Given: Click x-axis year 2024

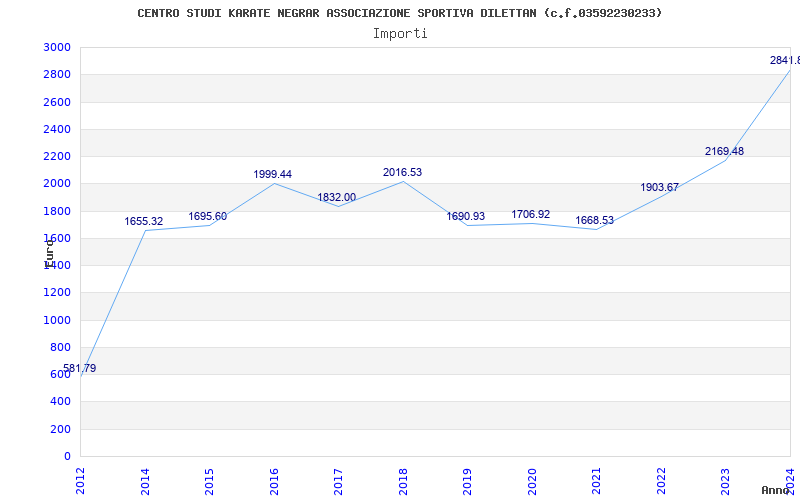Looking at the screenshot, I should (x=790, y=481).
